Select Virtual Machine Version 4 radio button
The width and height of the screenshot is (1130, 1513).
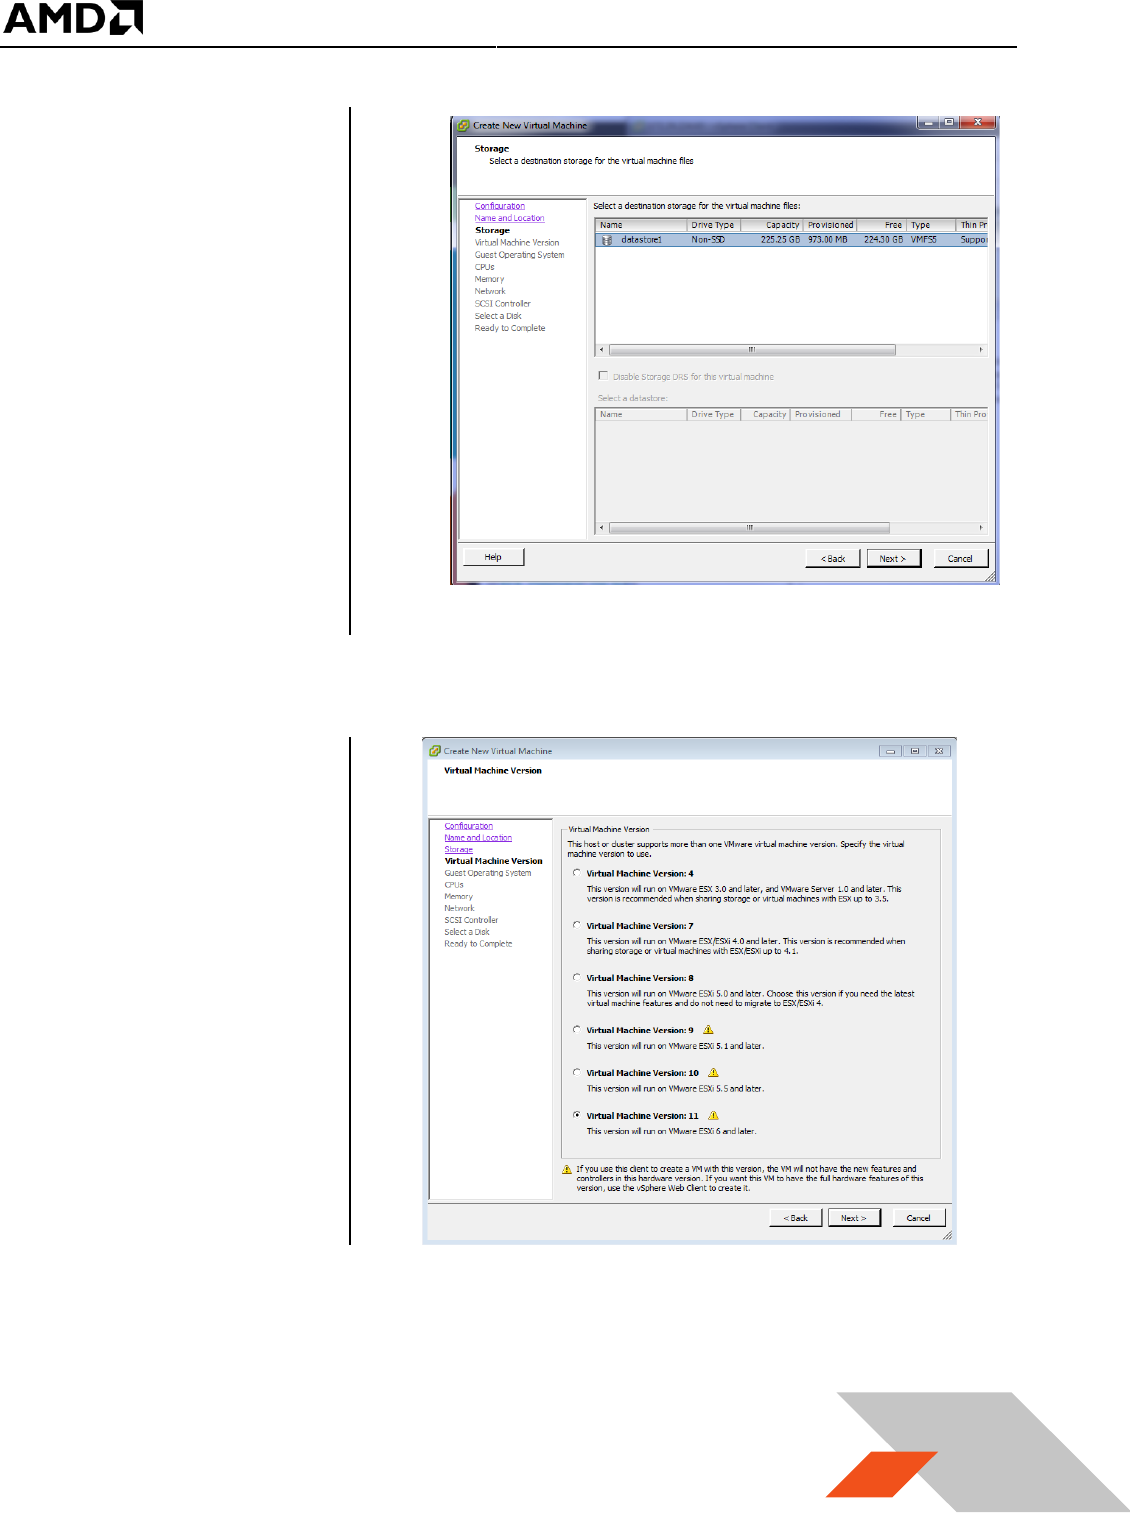[577, 873]
